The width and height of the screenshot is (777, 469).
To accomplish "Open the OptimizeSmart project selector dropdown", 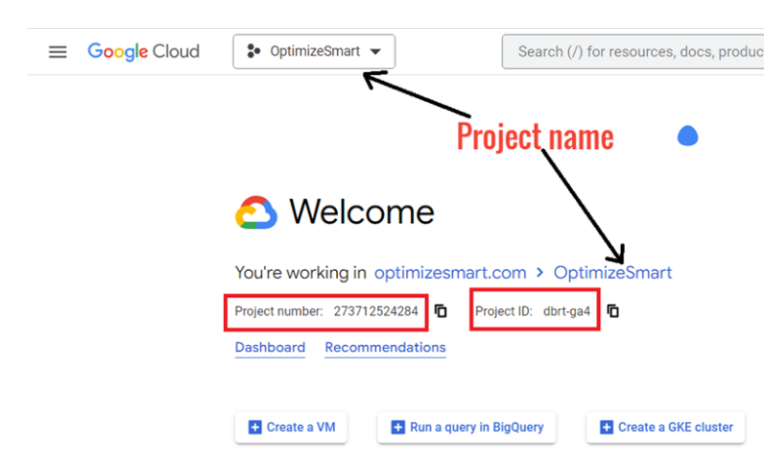I will 314,52.
